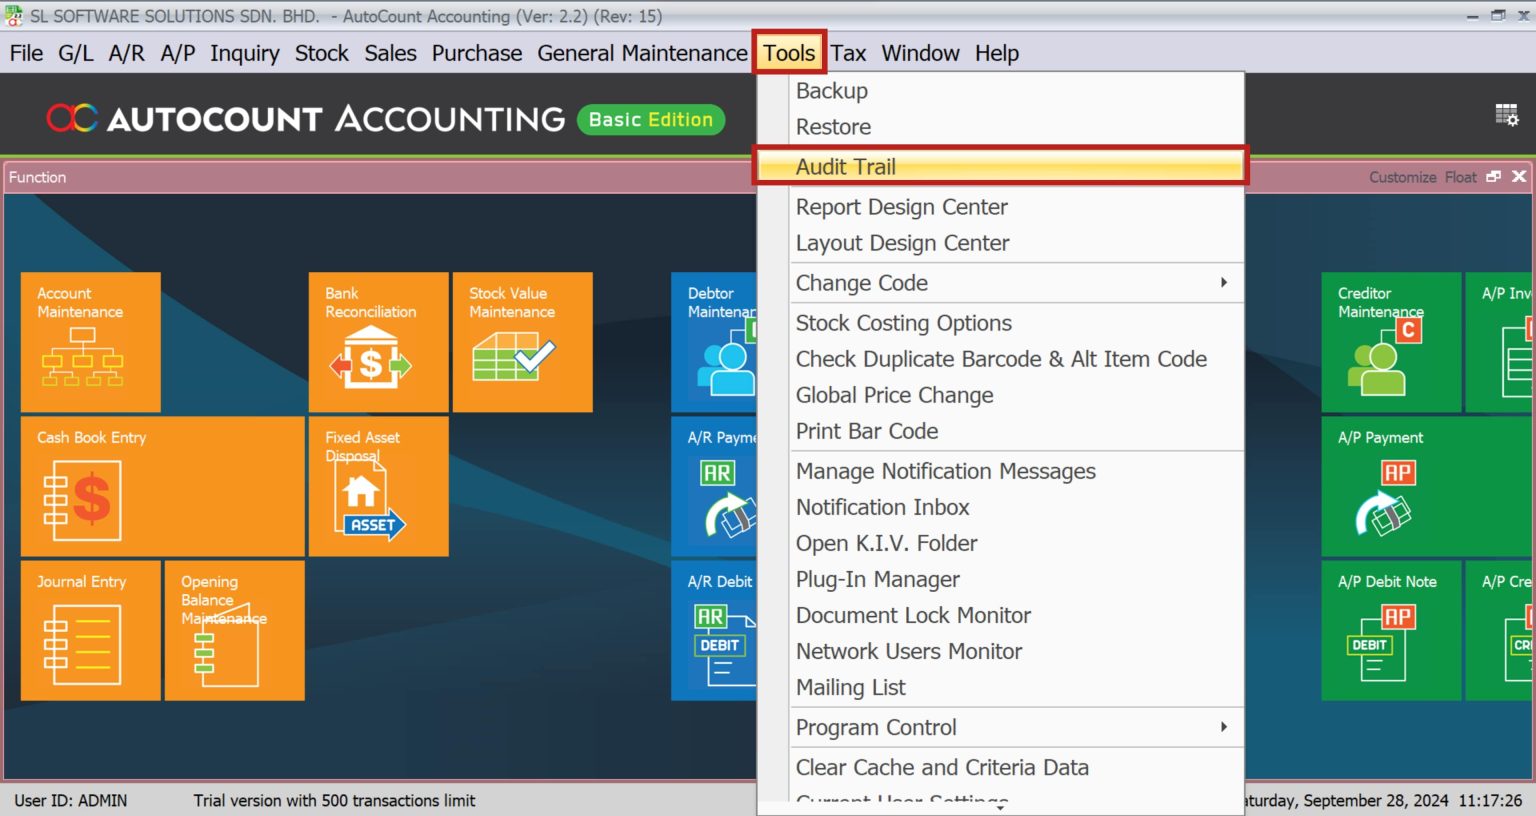Viewport: 1536px width, 816px height.
Task: Open the Cash Book Entry tile
Action: pos(160,487)
